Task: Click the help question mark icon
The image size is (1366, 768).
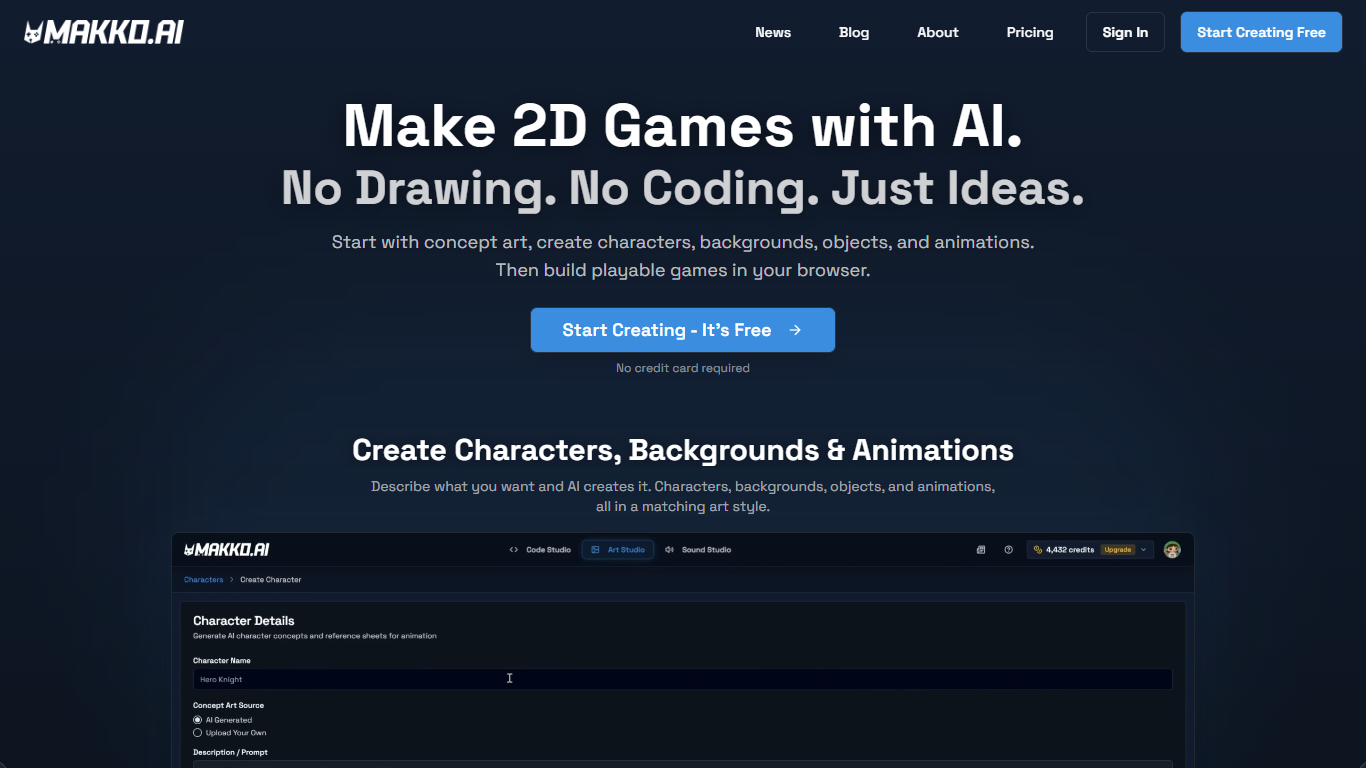Action: click(1008, 550)
